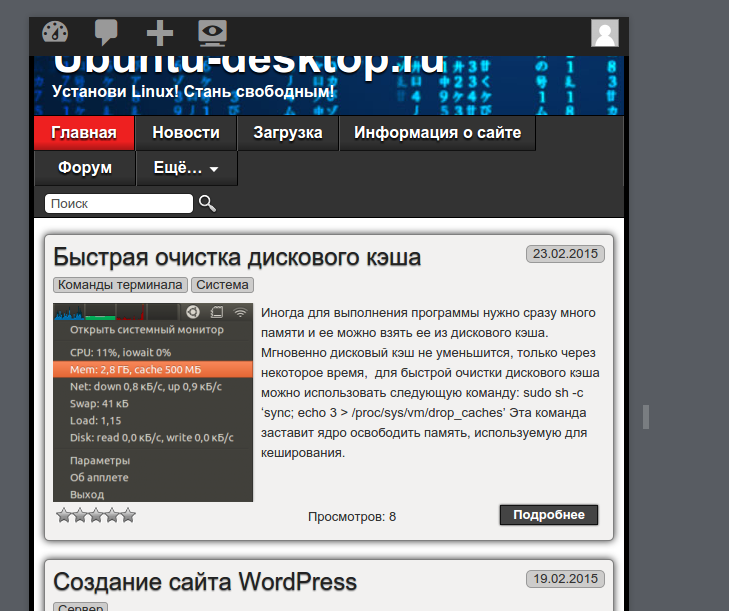Screen dimensions: 729x611
Task: Open the Создание сайта WordPress post title
Action: [x=204, y=581]
